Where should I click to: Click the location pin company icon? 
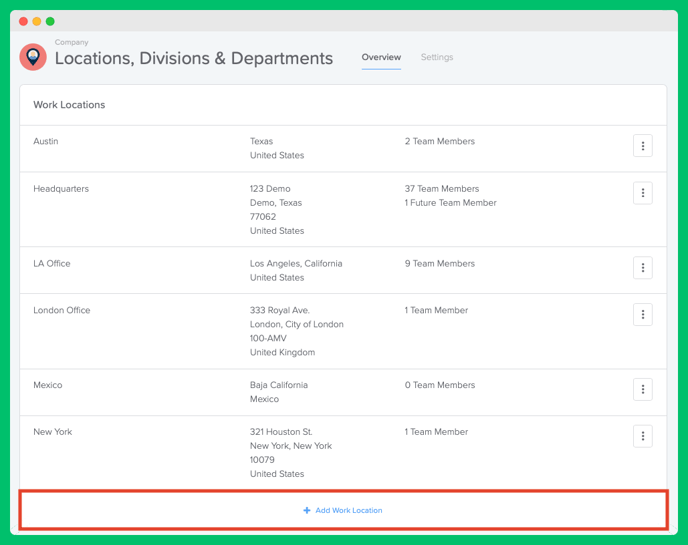pos(33,57)
